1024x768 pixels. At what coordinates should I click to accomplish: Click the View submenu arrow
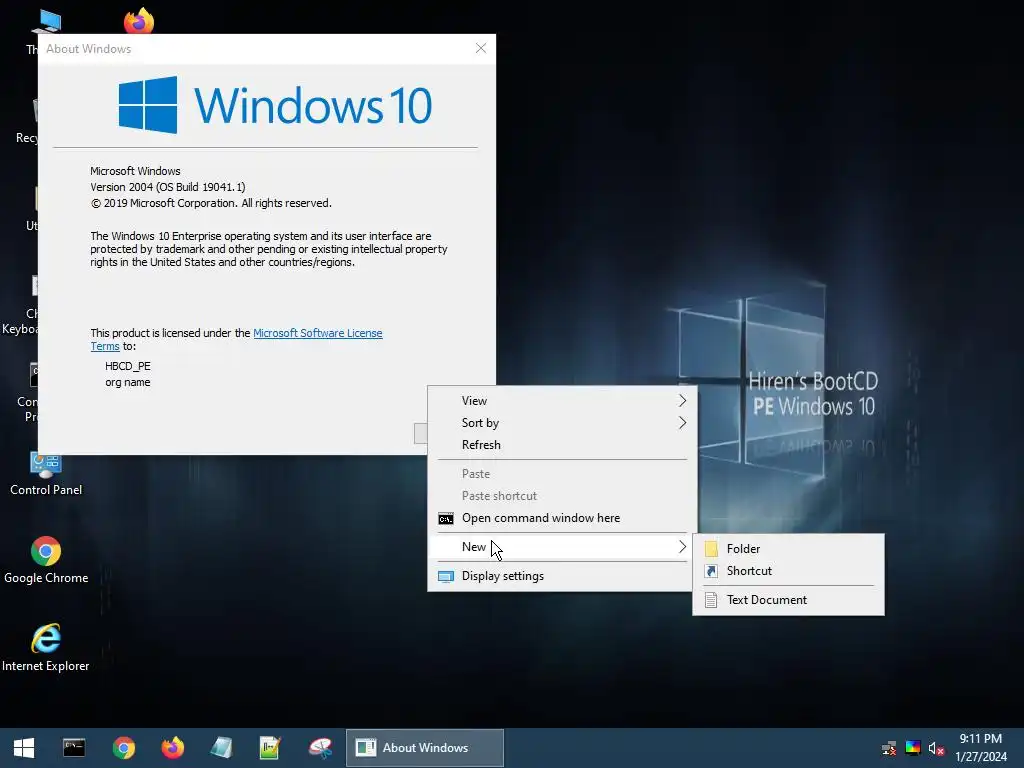[682, 400]
